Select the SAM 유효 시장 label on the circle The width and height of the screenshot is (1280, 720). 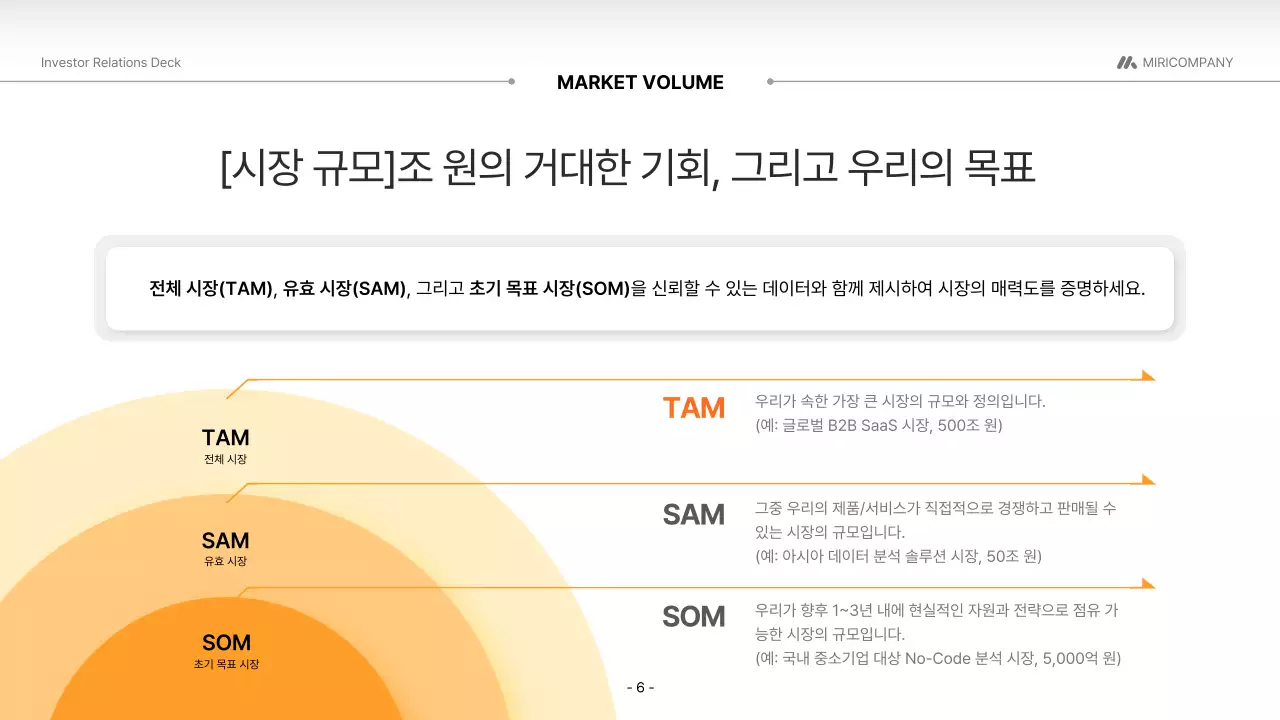click(225, 547)
